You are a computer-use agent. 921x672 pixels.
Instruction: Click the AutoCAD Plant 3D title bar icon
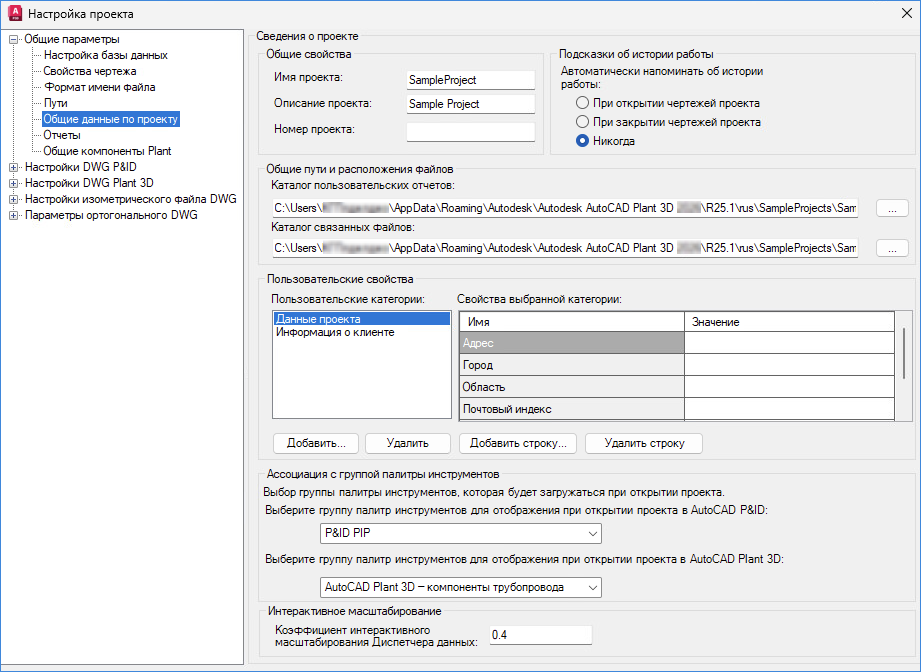pos(15,13)
